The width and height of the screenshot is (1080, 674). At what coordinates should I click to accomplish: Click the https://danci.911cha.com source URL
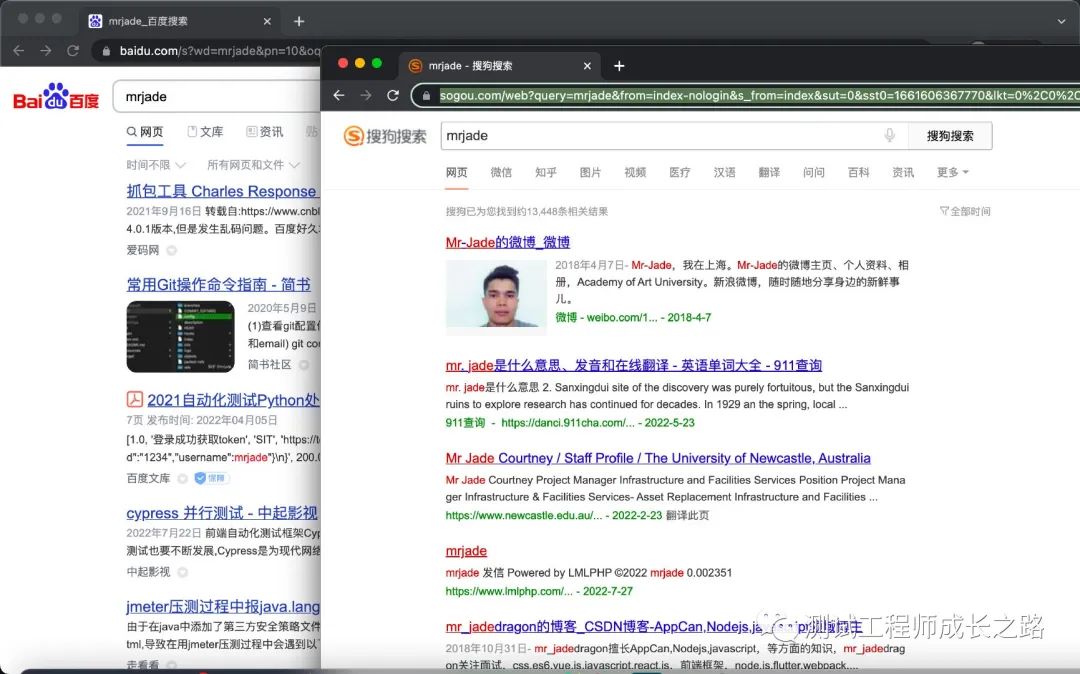[x=568, y=423]
